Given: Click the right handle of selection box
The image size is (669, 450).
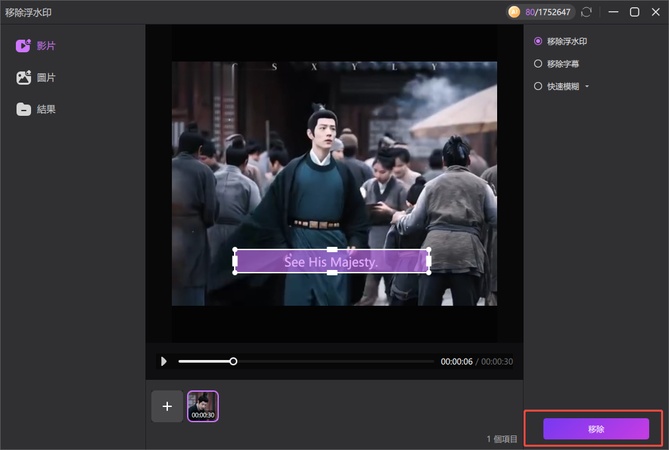Looking at the screenshot, I should pyautogui.click(x=430, y=262).
